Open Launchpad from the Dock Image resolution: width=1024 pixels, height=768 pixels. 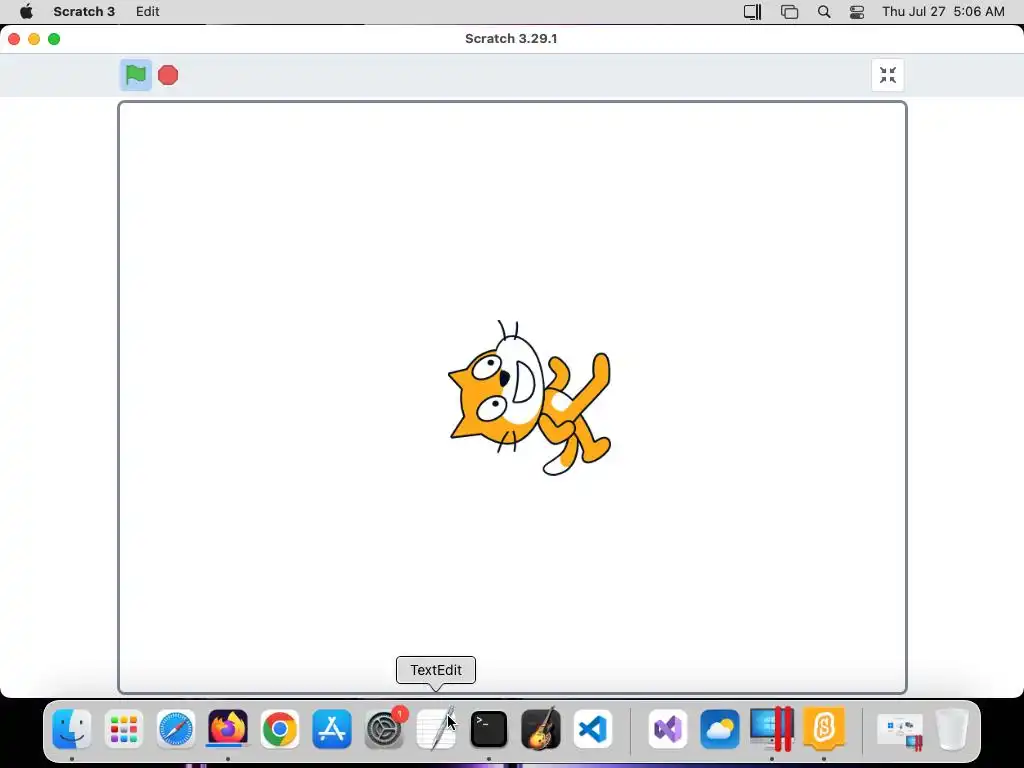click(x=123, y=729)
